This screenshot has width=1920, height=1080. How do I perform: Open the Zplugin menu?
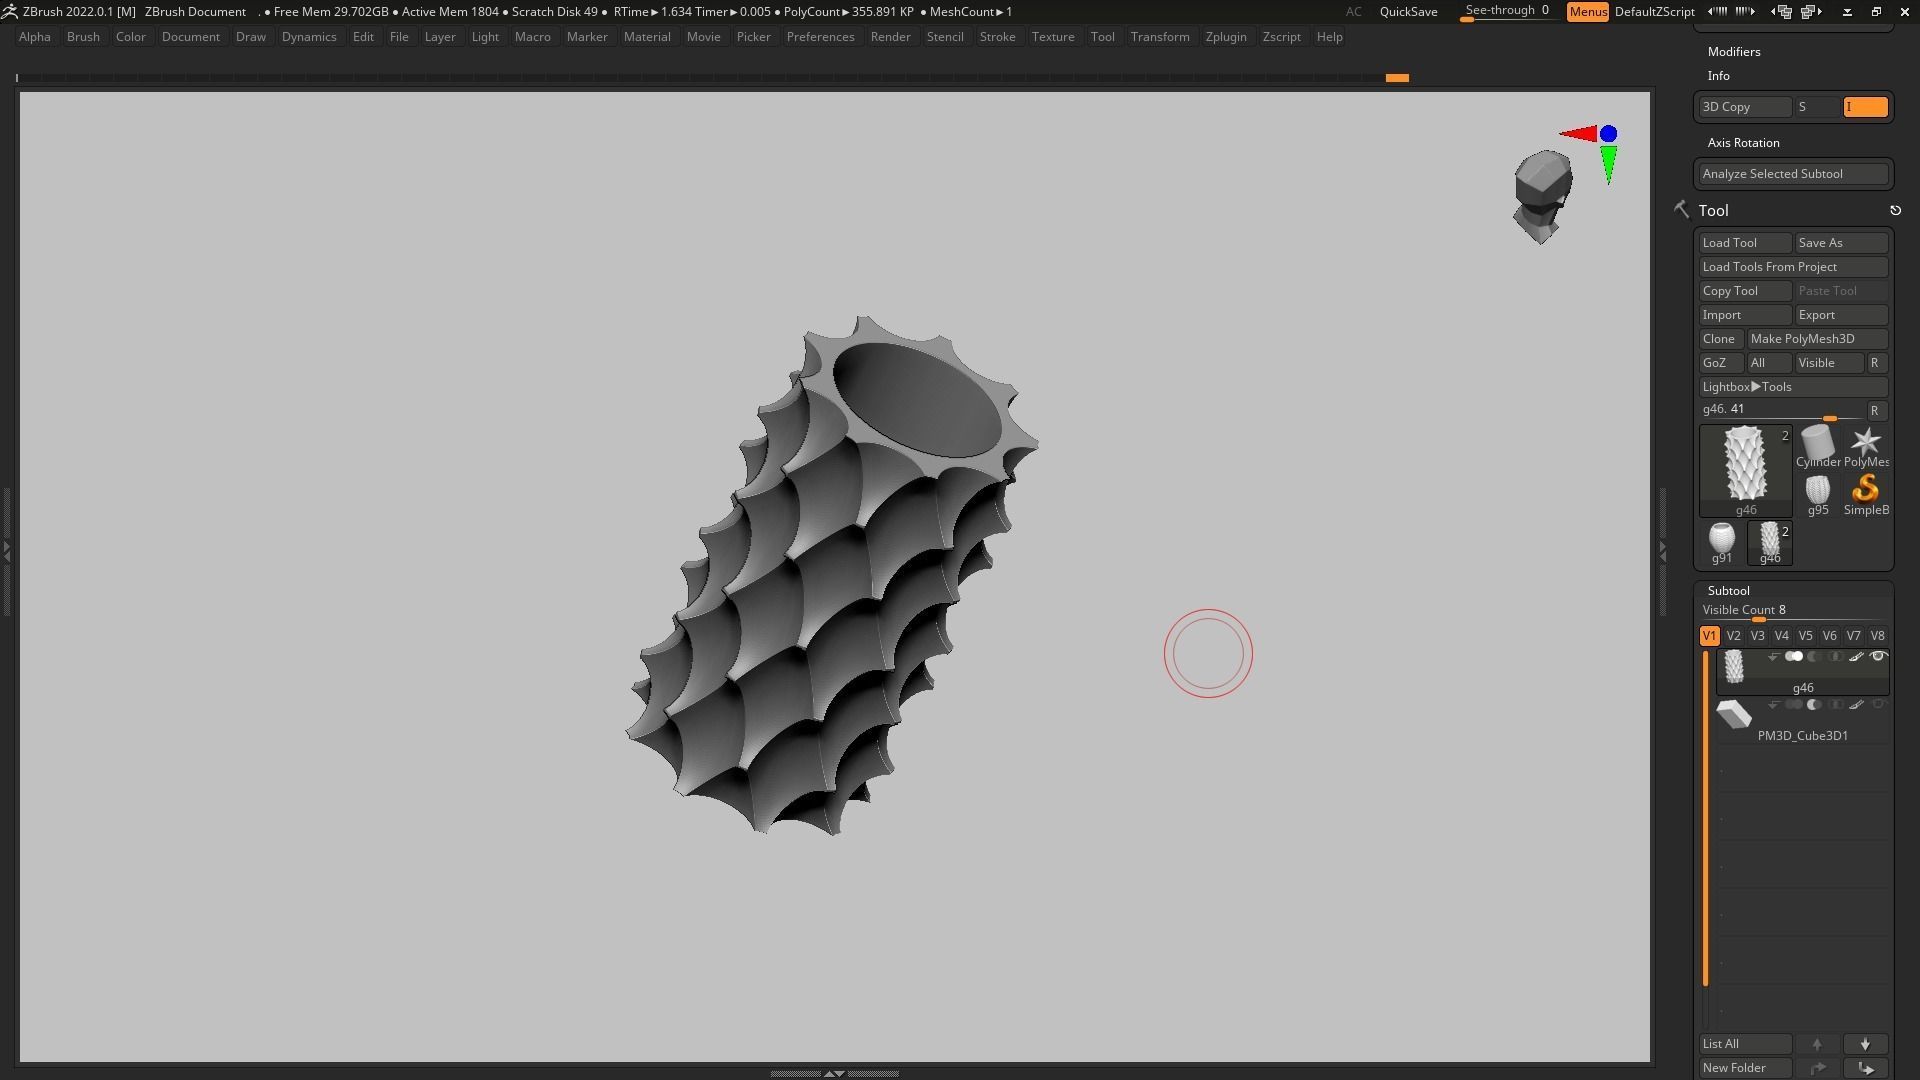1225,37
